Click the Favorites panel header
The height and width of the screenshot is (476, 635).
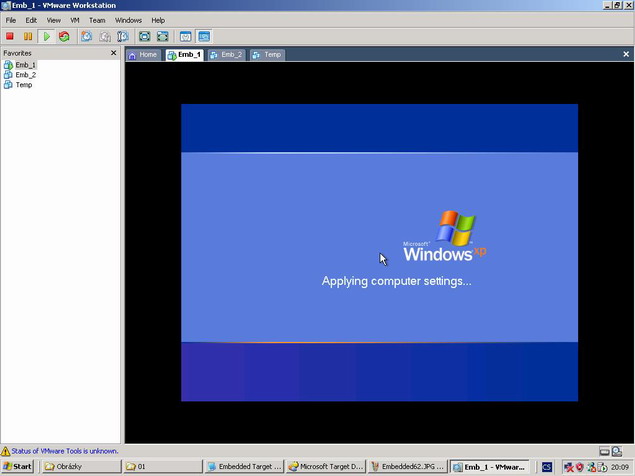point(60,53)
